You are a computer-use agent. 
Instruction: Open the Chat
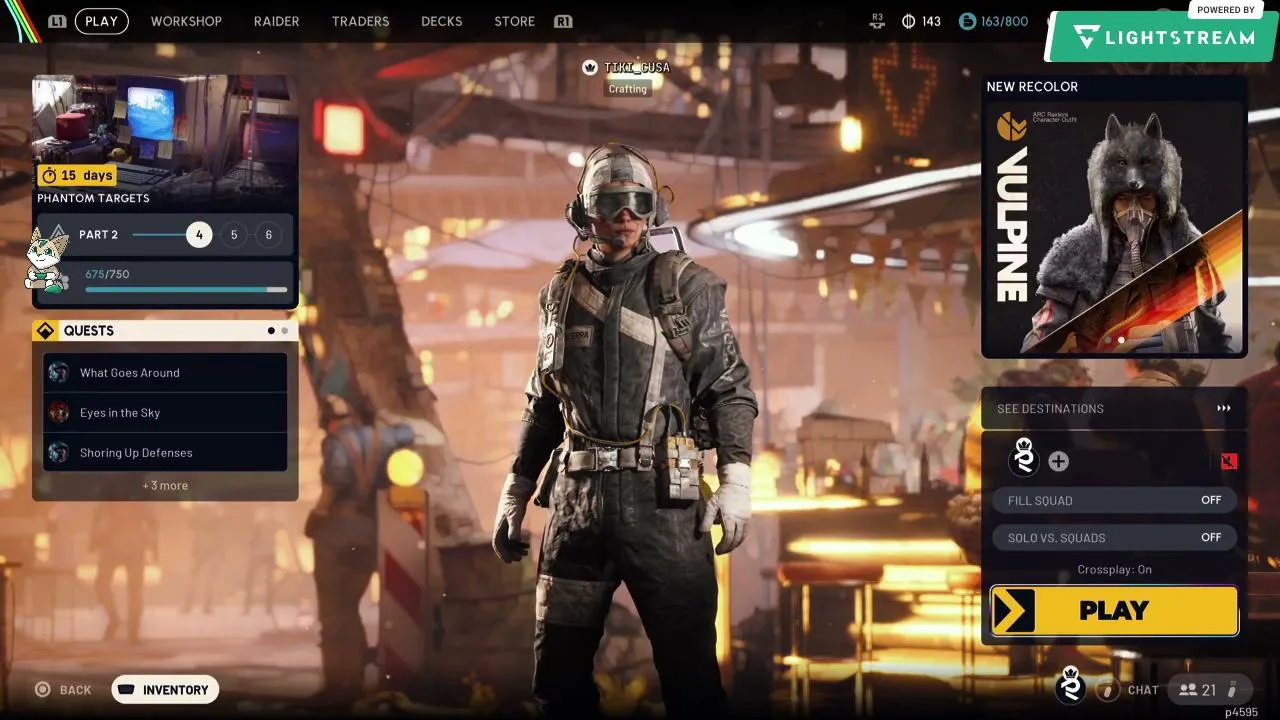(1143, 690)
